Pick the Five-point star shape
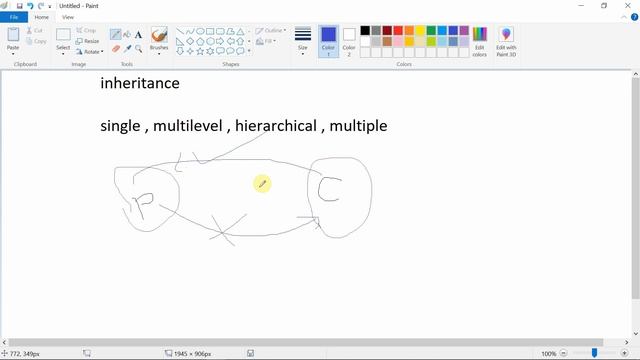The image size is (640, 360). 200,51
